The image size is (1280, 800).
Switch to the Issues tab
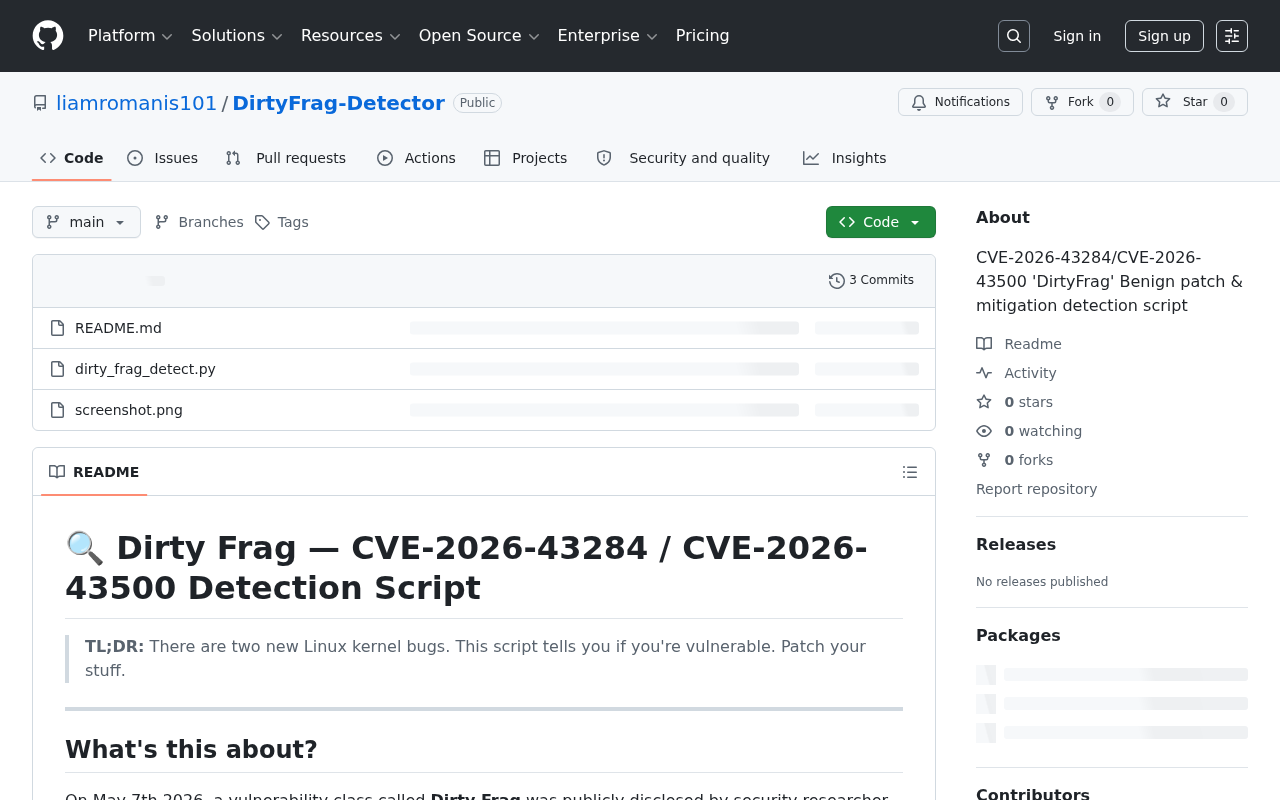(163, 158)
